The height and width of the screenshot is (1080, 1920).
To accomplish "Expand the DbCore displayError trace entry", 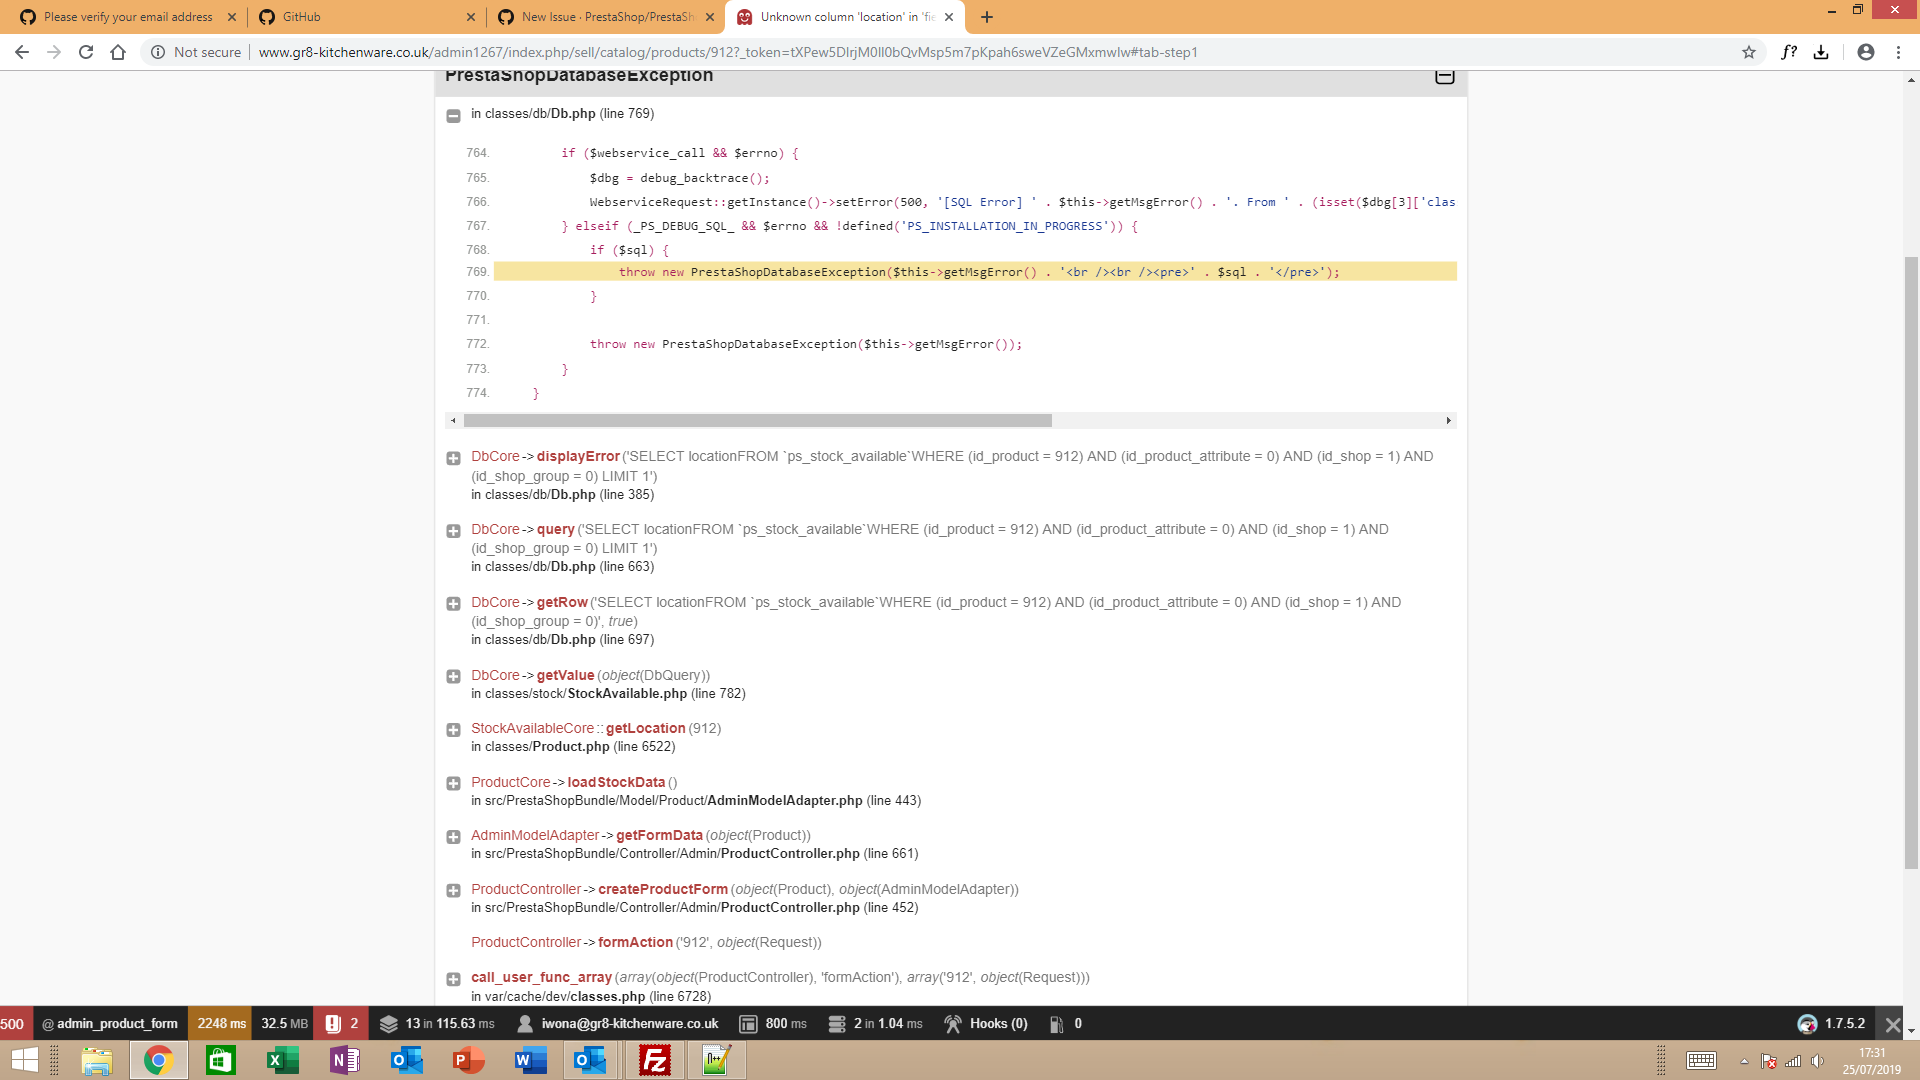I will [453, 458].
